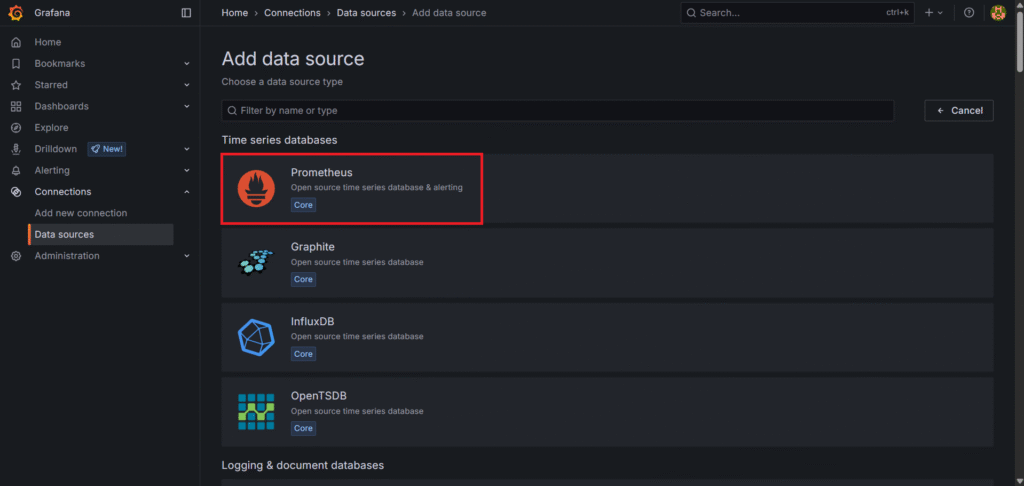
Task: Click the Home house icon in sidebar
Action: tap(16, 42)
